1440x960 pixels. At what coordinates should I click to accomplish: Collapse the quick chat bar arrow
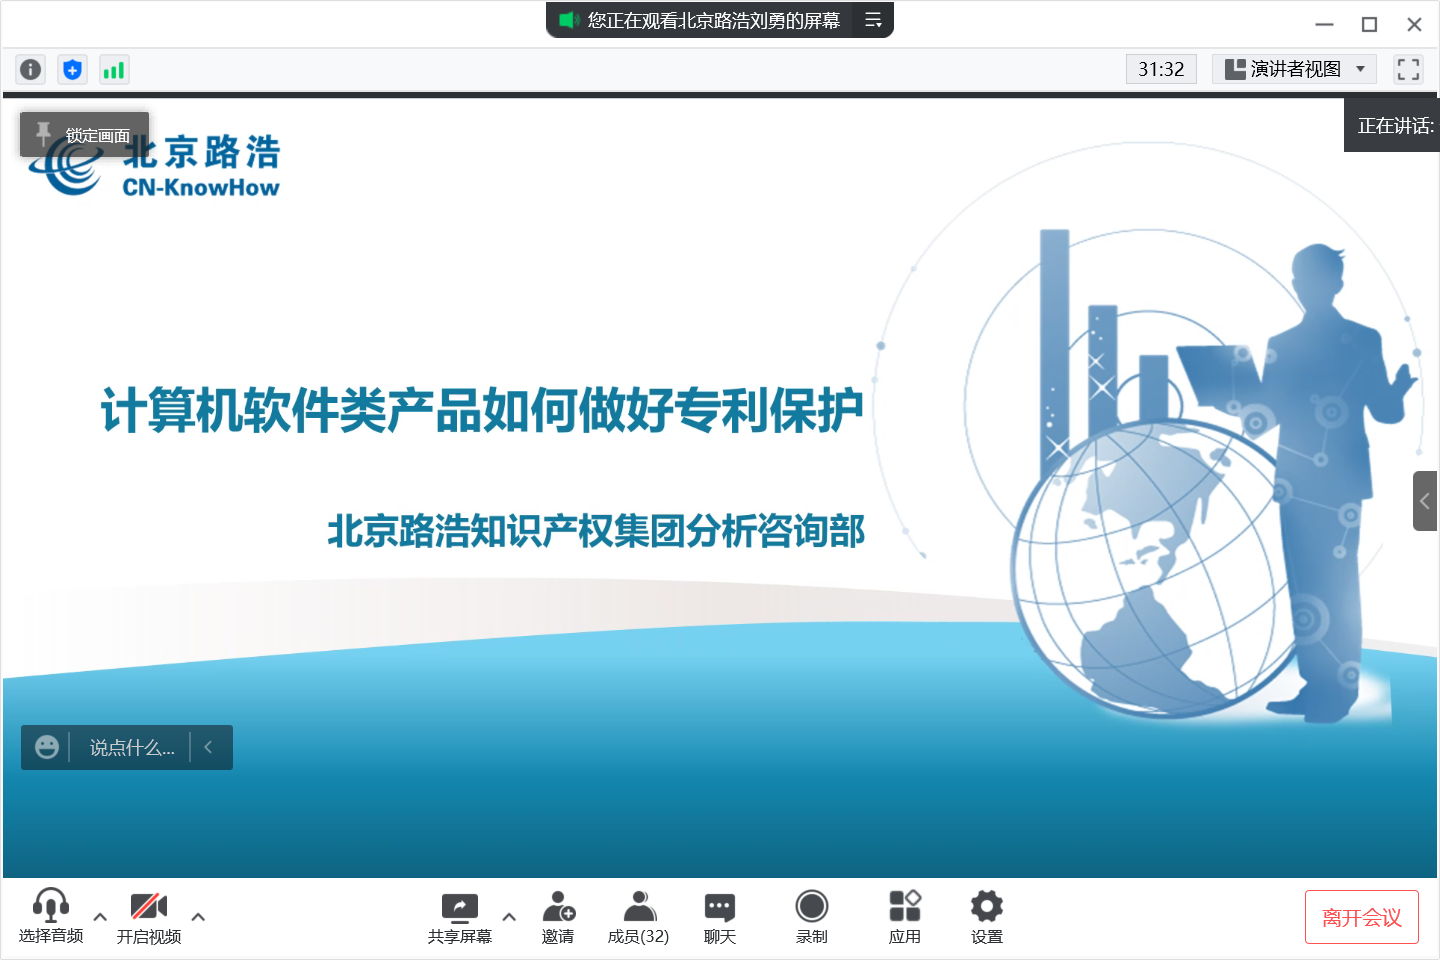(x=209, y=747)
